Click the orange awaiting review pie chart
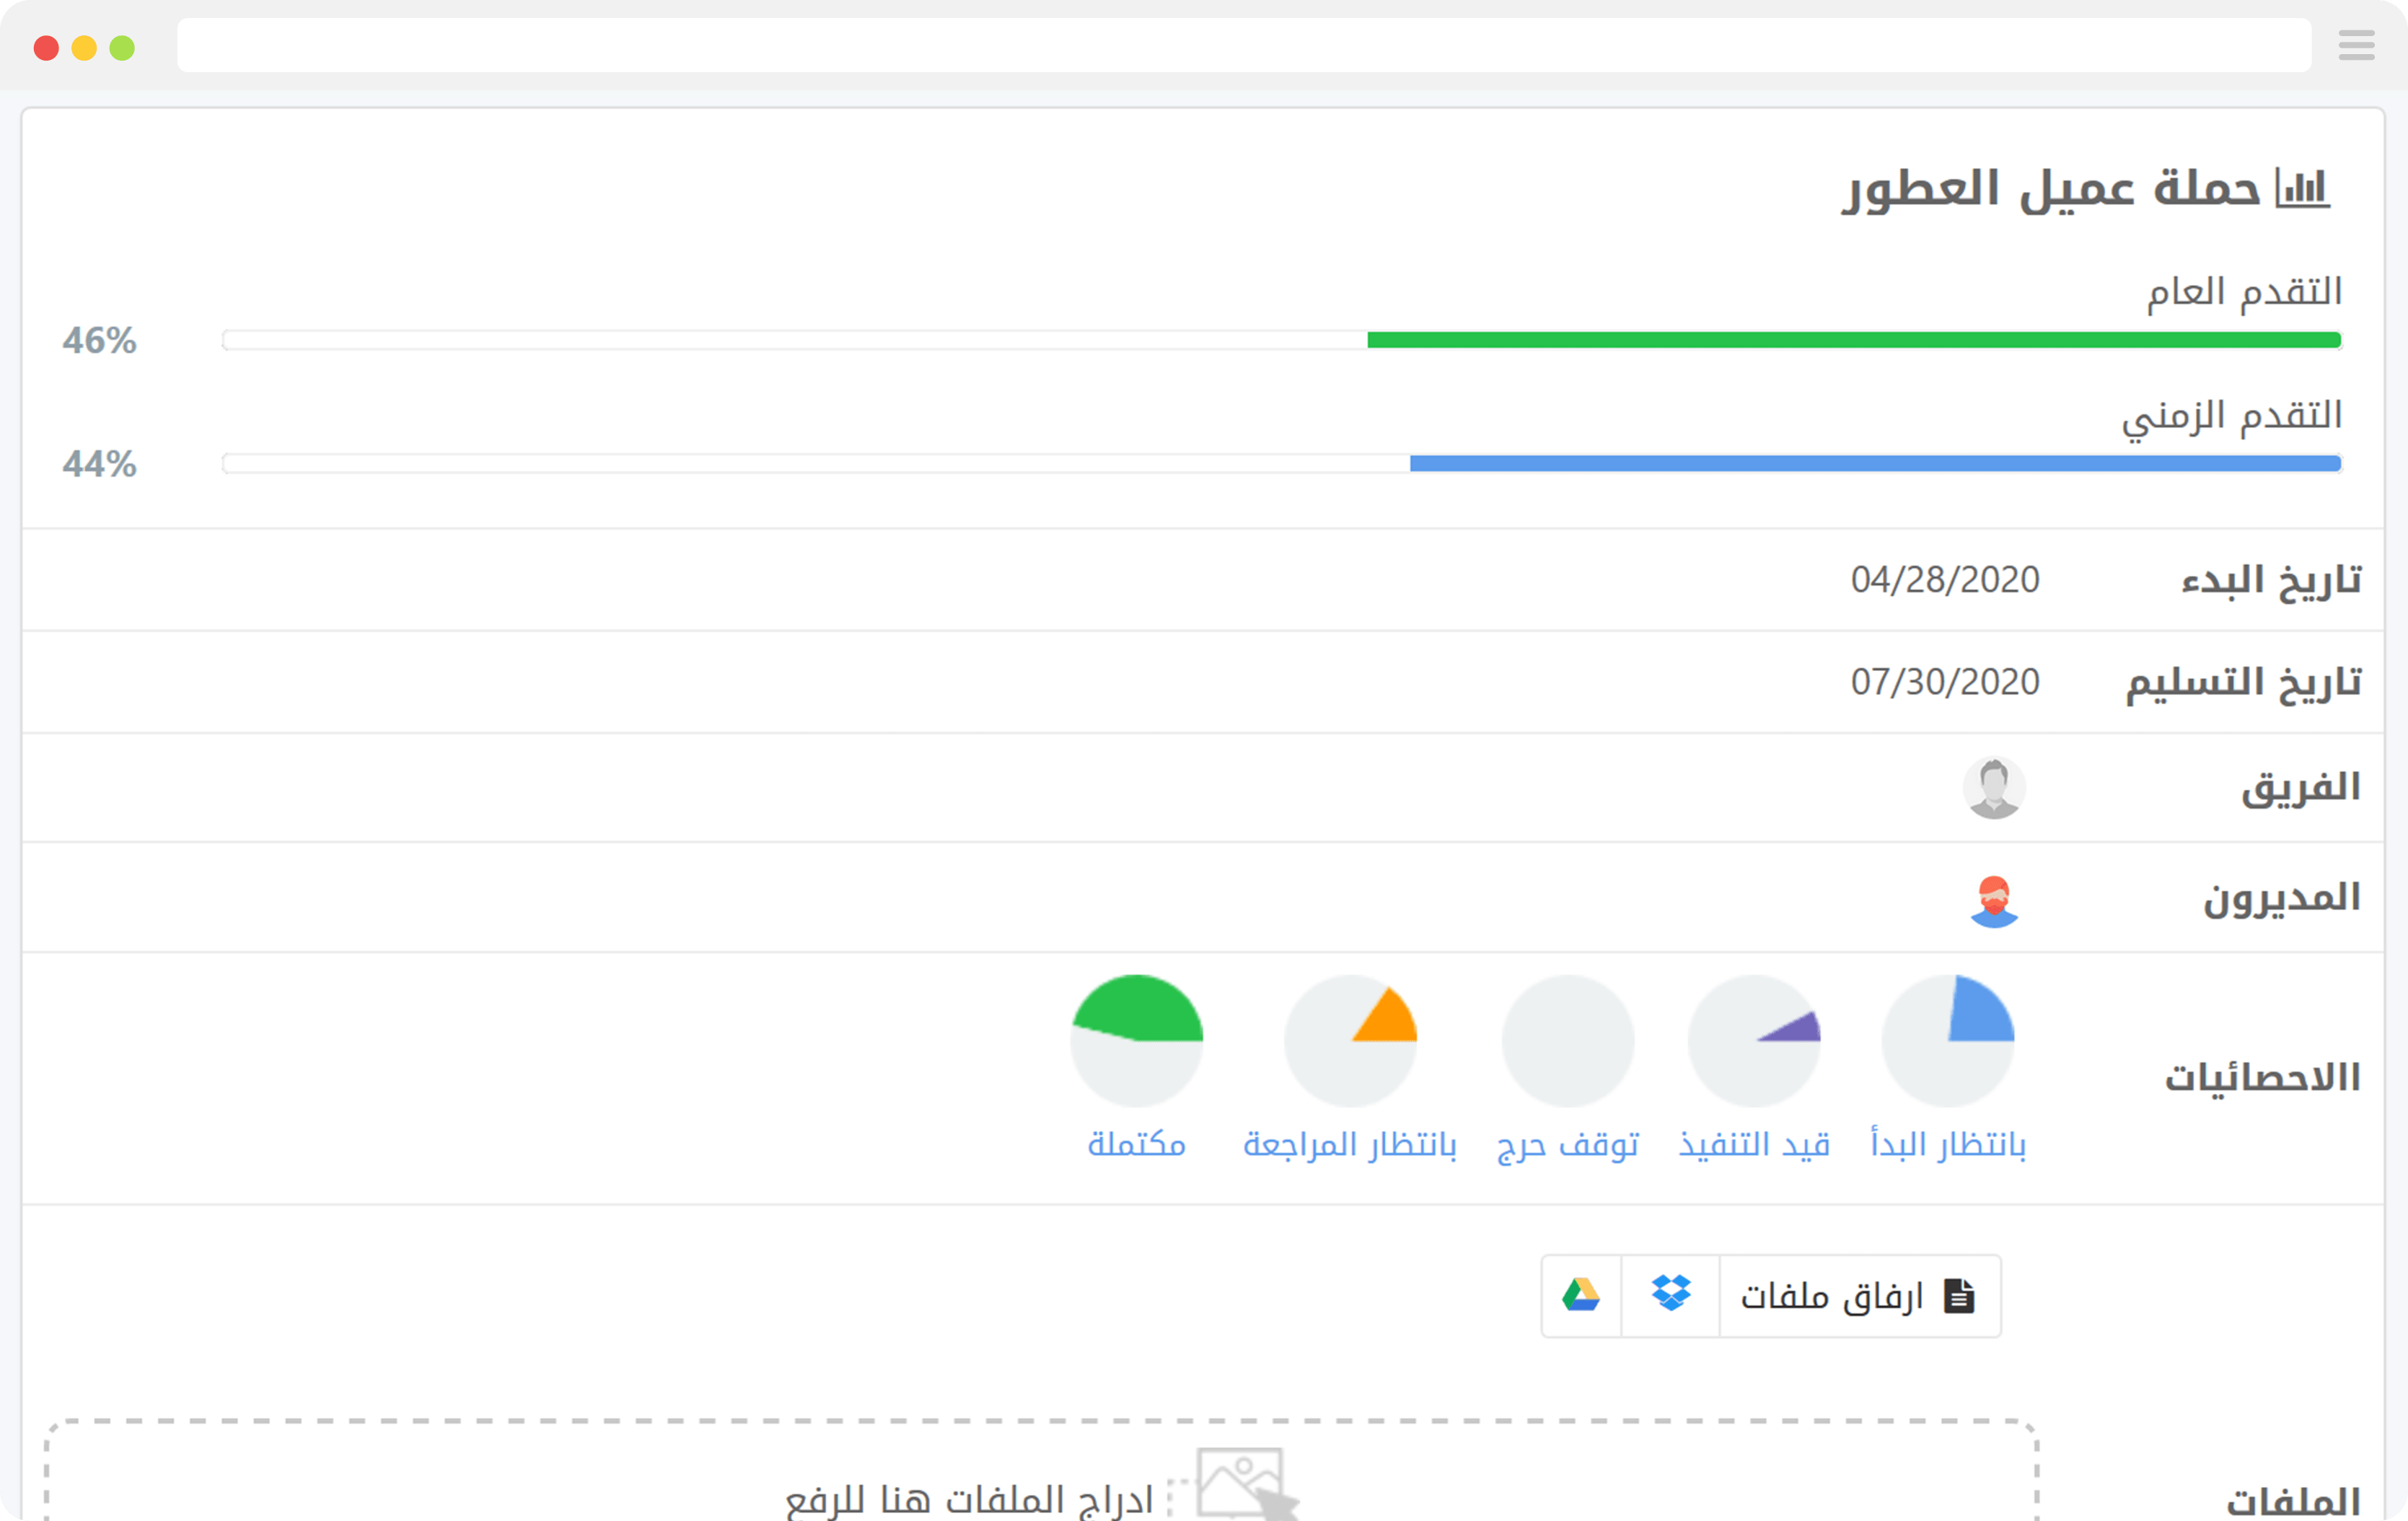 click(x=1350, y=1040)
